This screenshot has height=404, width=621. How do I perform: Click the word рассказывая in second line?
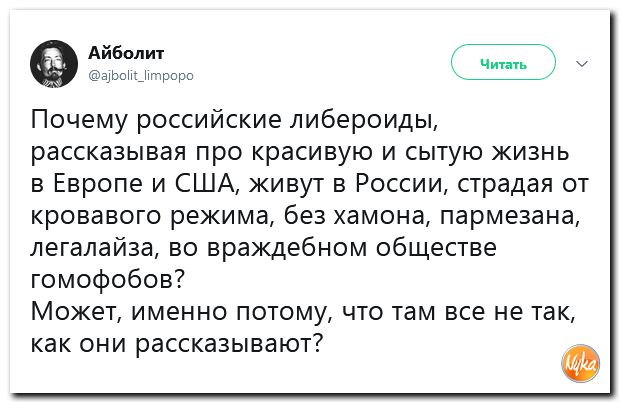(x=108, y=152)
